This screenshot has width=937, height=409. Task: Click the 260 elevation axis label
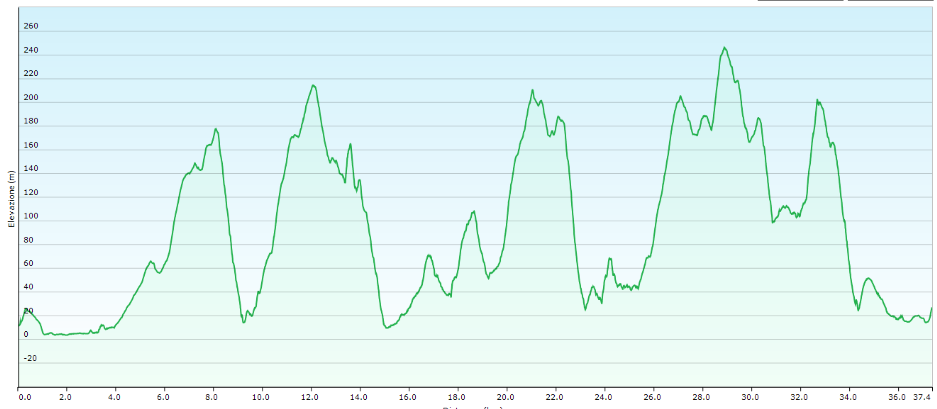30,26
